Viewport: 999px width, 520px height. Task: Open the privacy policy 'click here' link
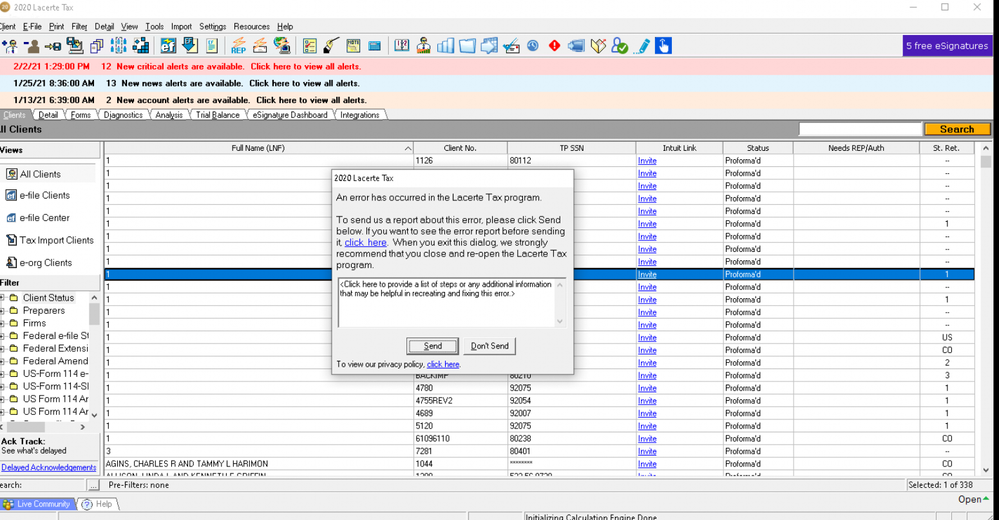(x=443, y=365)
